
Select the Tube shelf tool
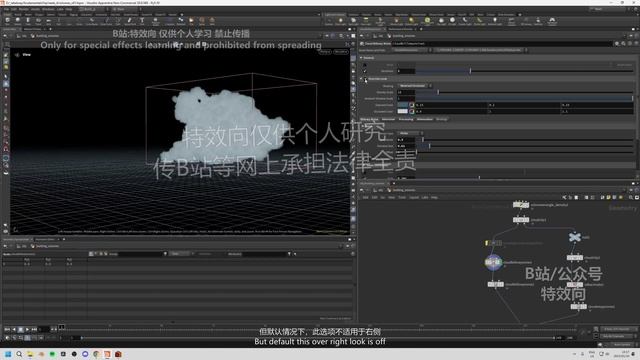28,20
